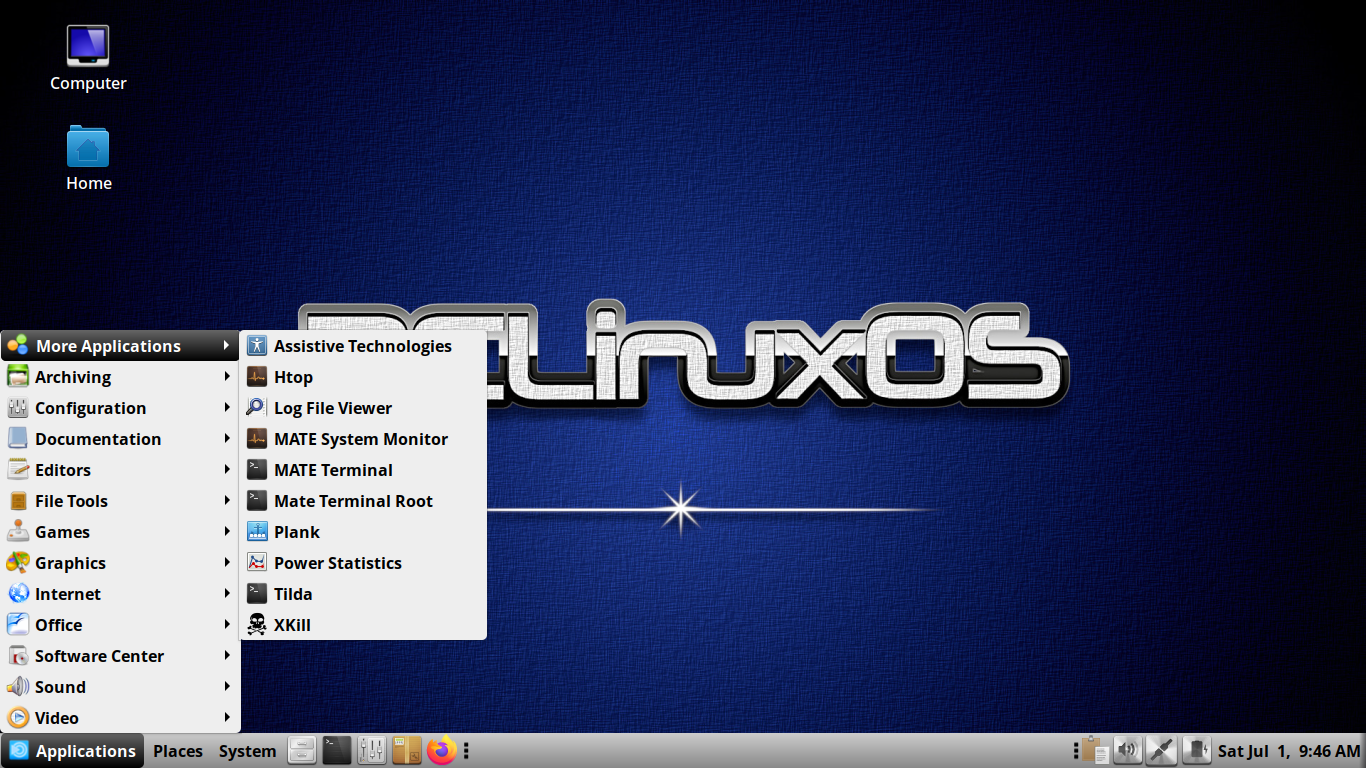This screenshot has width=1366, height=768.
Task: Launch Htop from More Applications
Action: pyautogui.click(x=363, y=377)
